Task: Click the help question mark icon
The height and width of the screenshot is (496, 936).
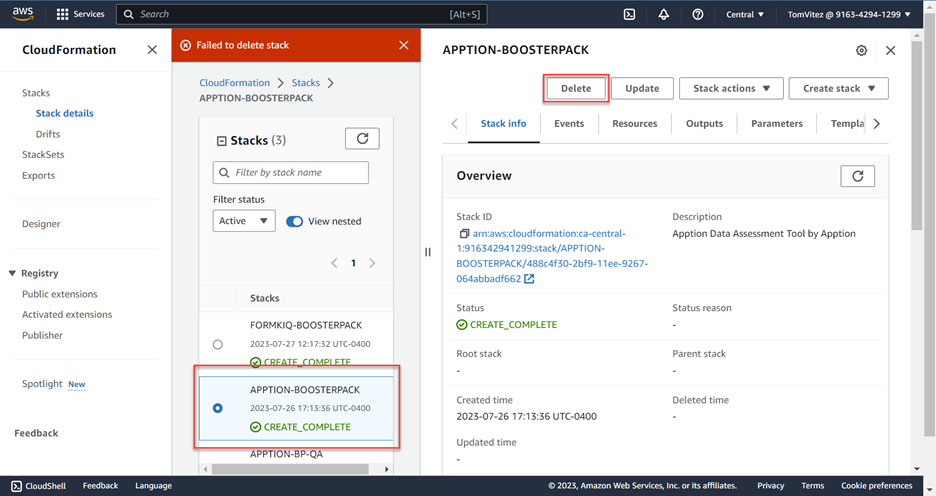Action: point(698,15)
